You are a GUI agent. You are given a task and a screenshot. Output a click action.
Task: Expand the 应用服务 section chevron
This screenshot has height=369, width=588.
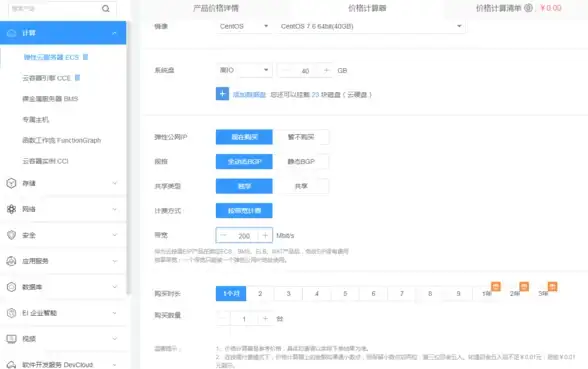click(x=115, y=261)
